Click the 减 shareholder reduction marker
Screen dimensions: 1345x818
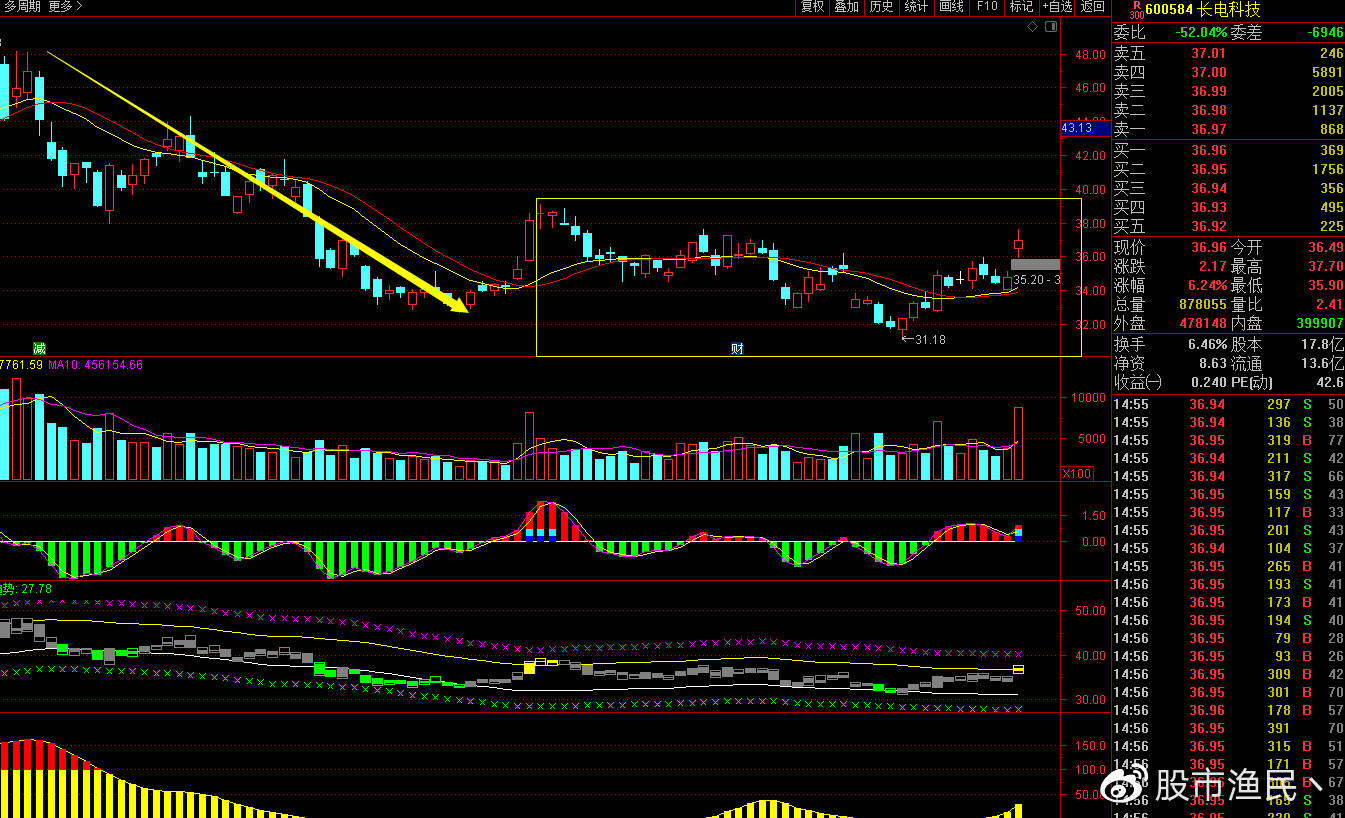click(x=39, y=348)
